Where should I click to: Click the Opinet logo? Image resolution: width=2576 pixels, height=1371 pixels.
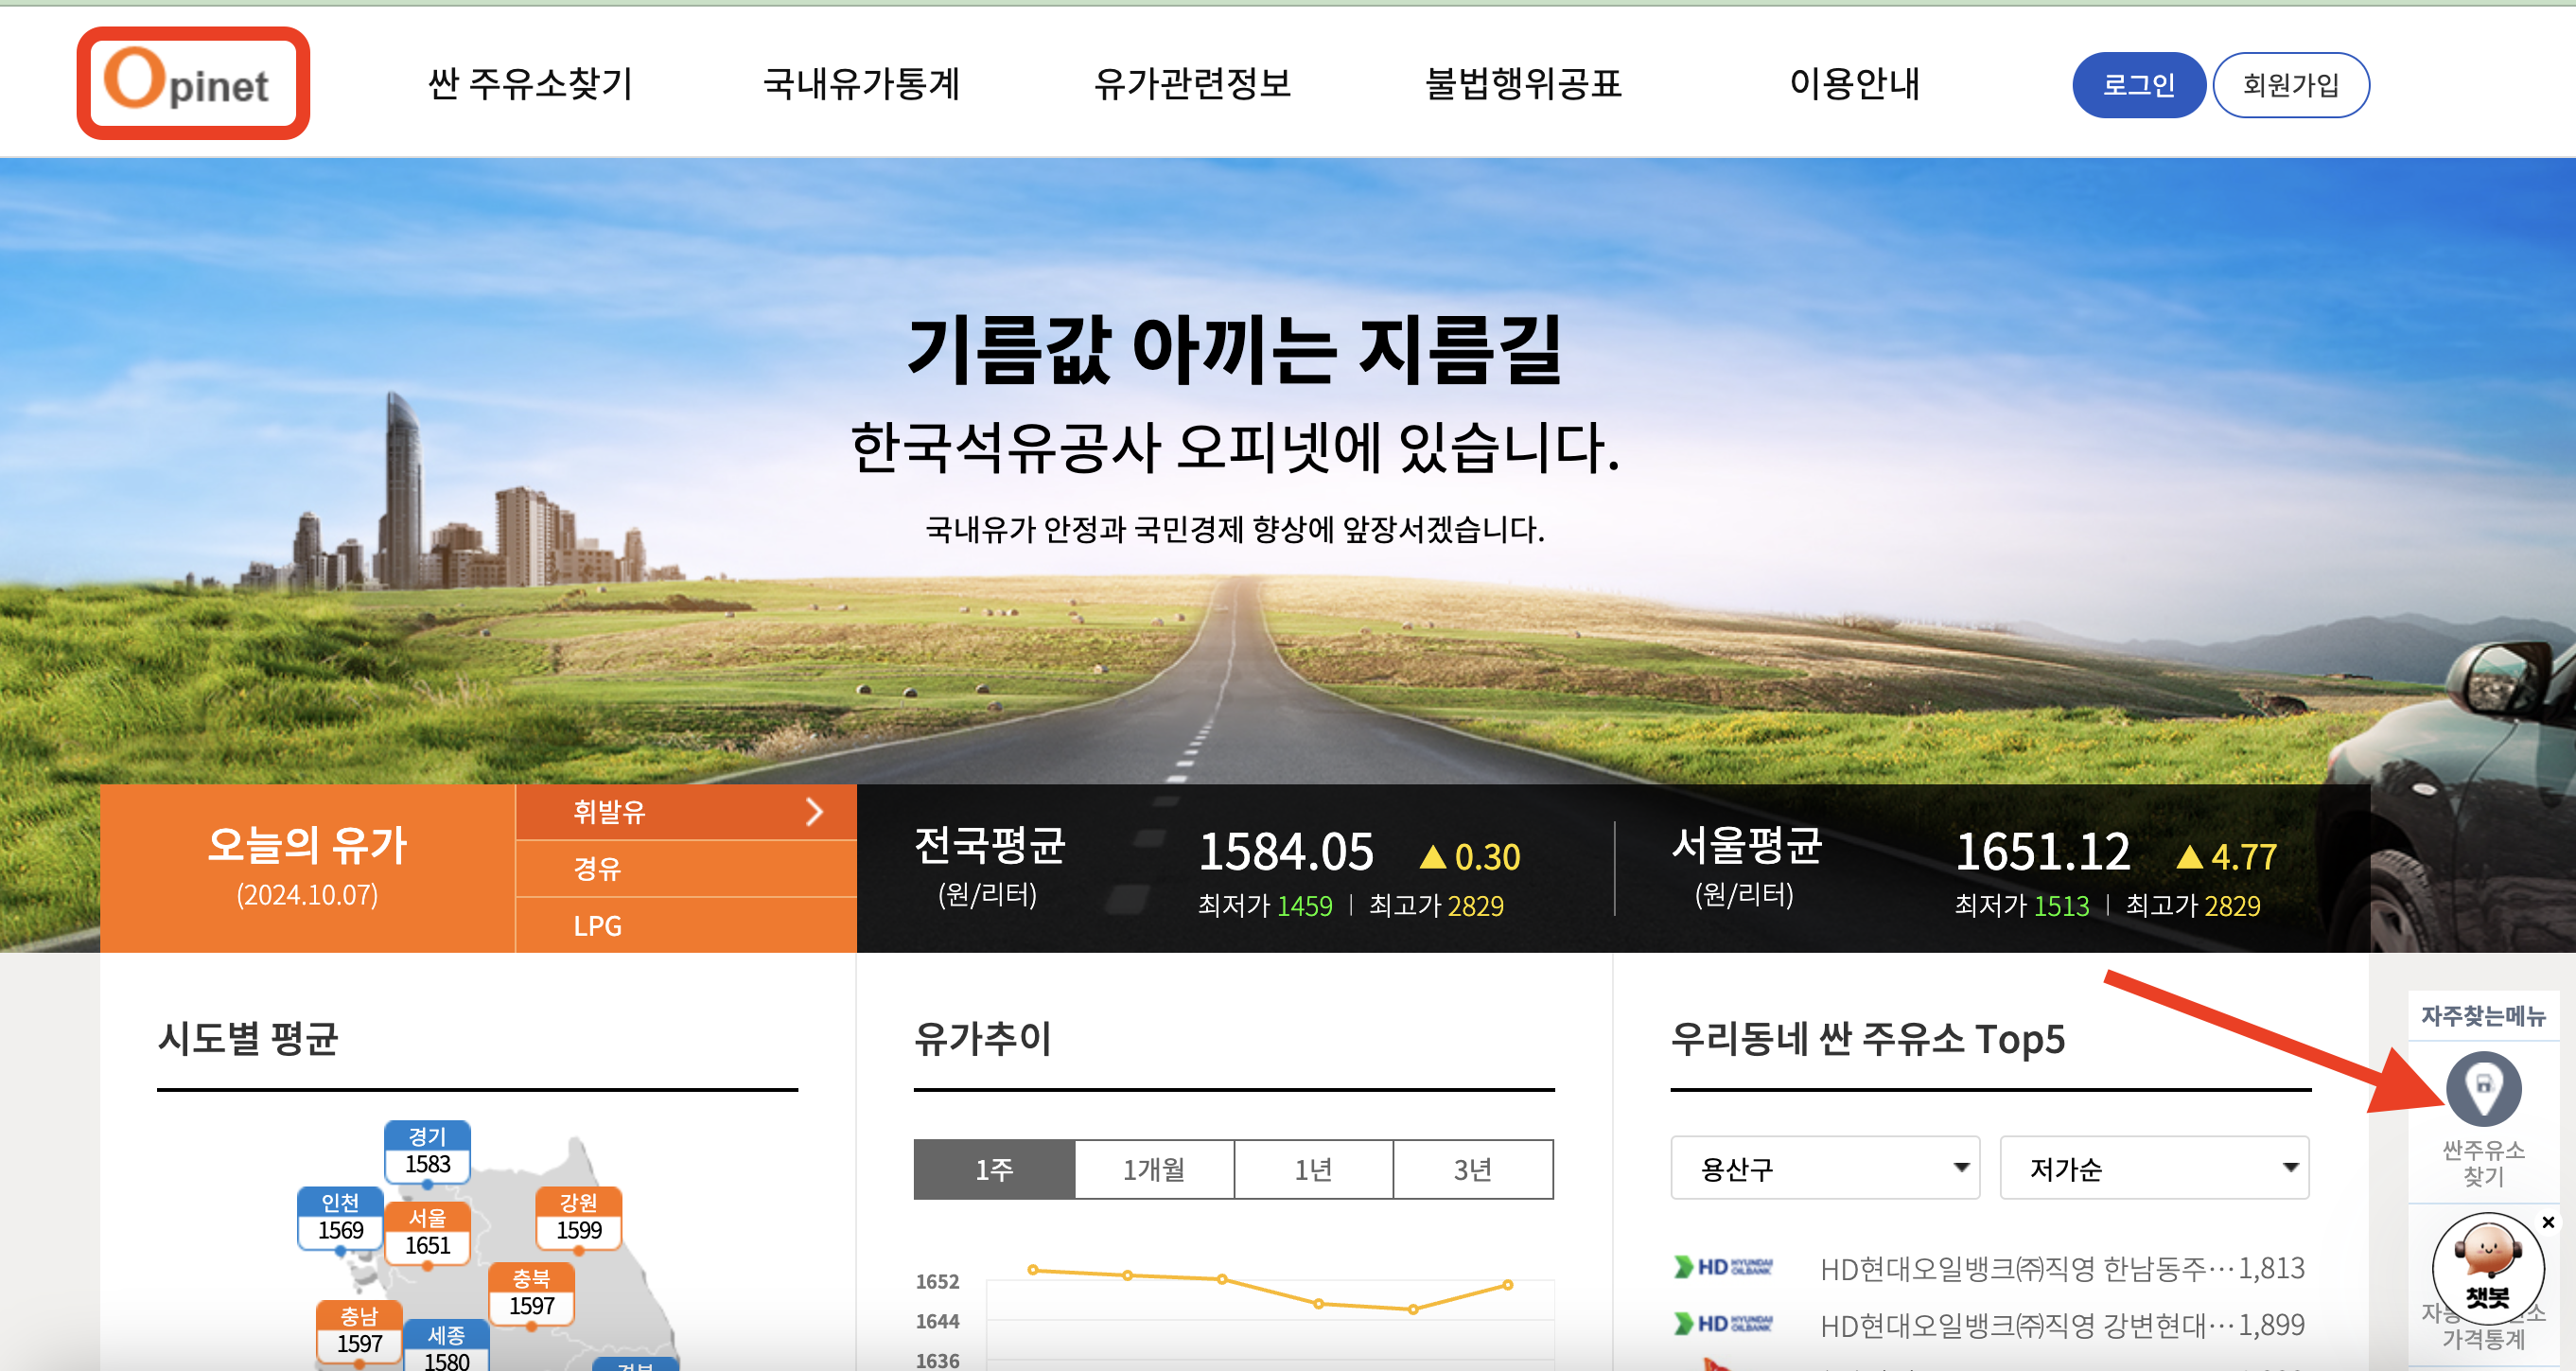(192, 85)
